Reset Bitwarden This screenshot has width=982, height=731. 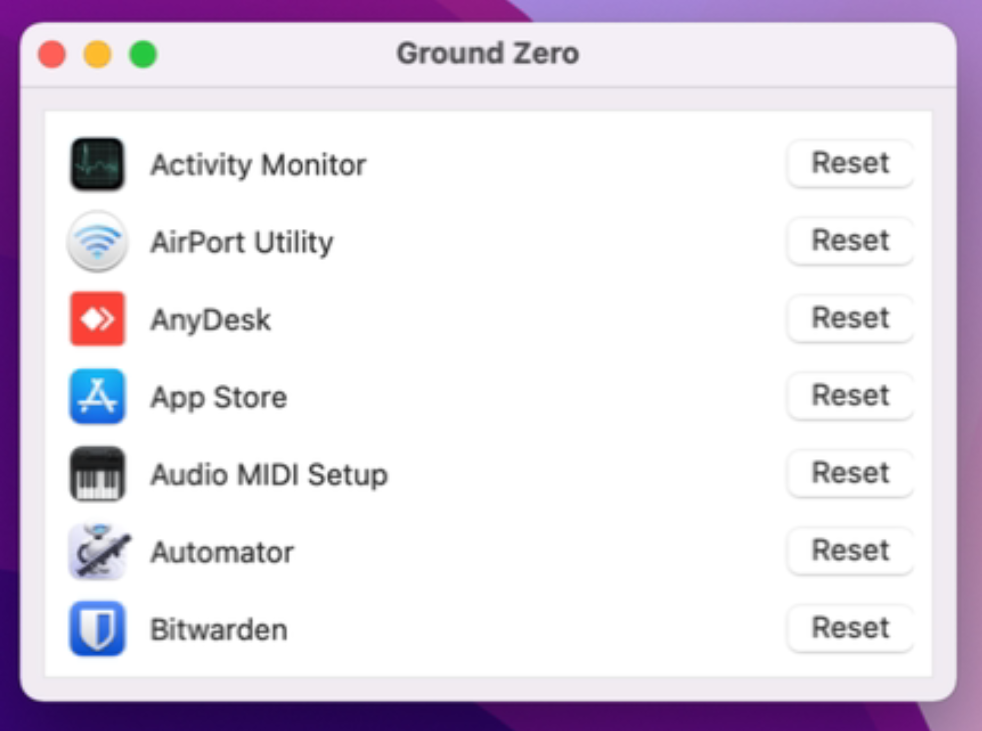(850, 628)
